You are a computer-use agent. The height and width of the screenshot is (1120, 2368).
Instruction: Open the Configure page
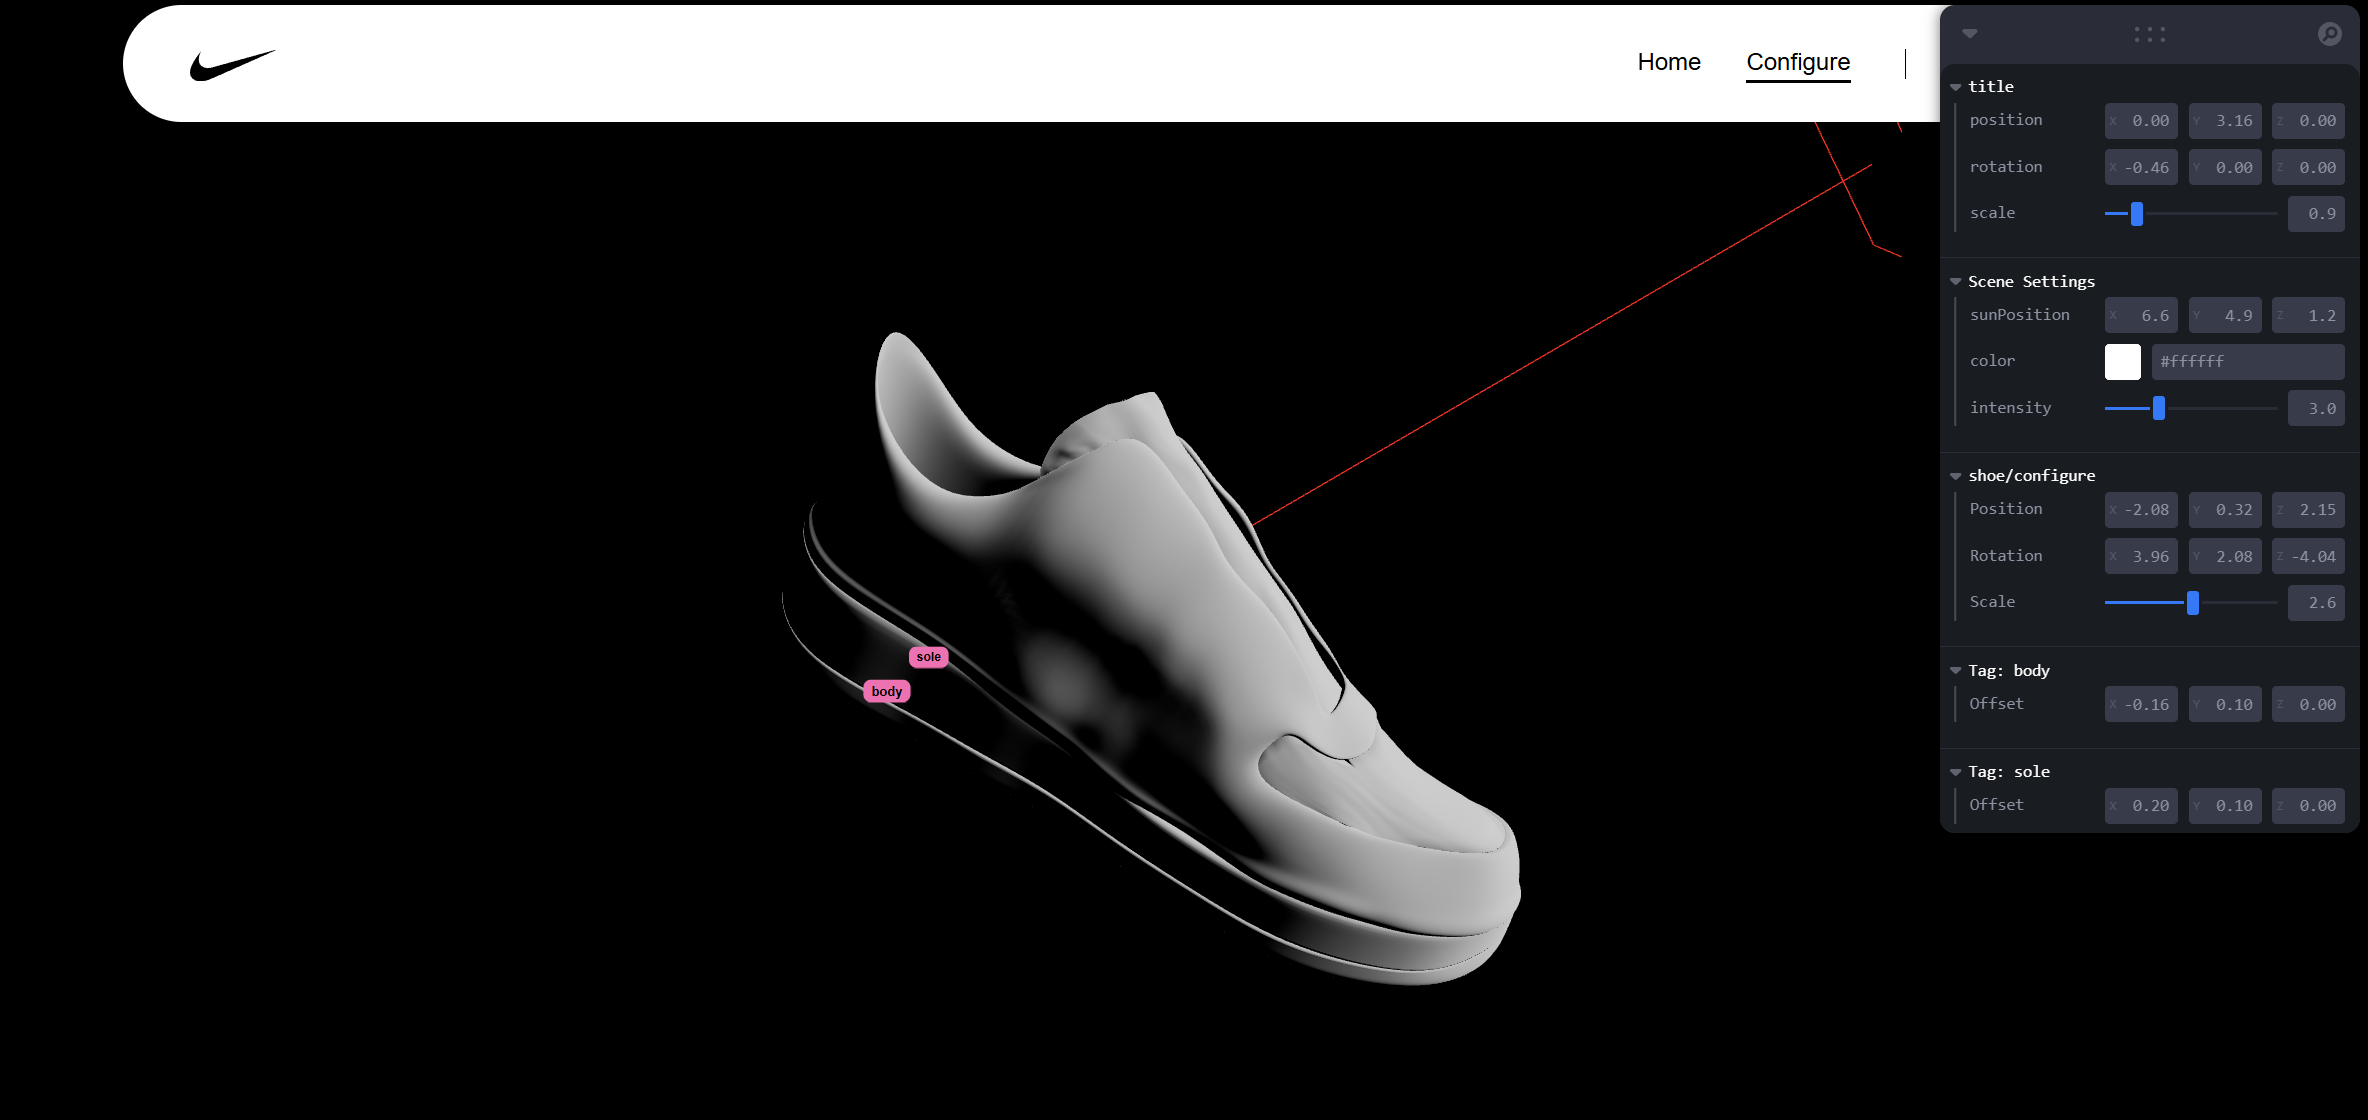1797,62
